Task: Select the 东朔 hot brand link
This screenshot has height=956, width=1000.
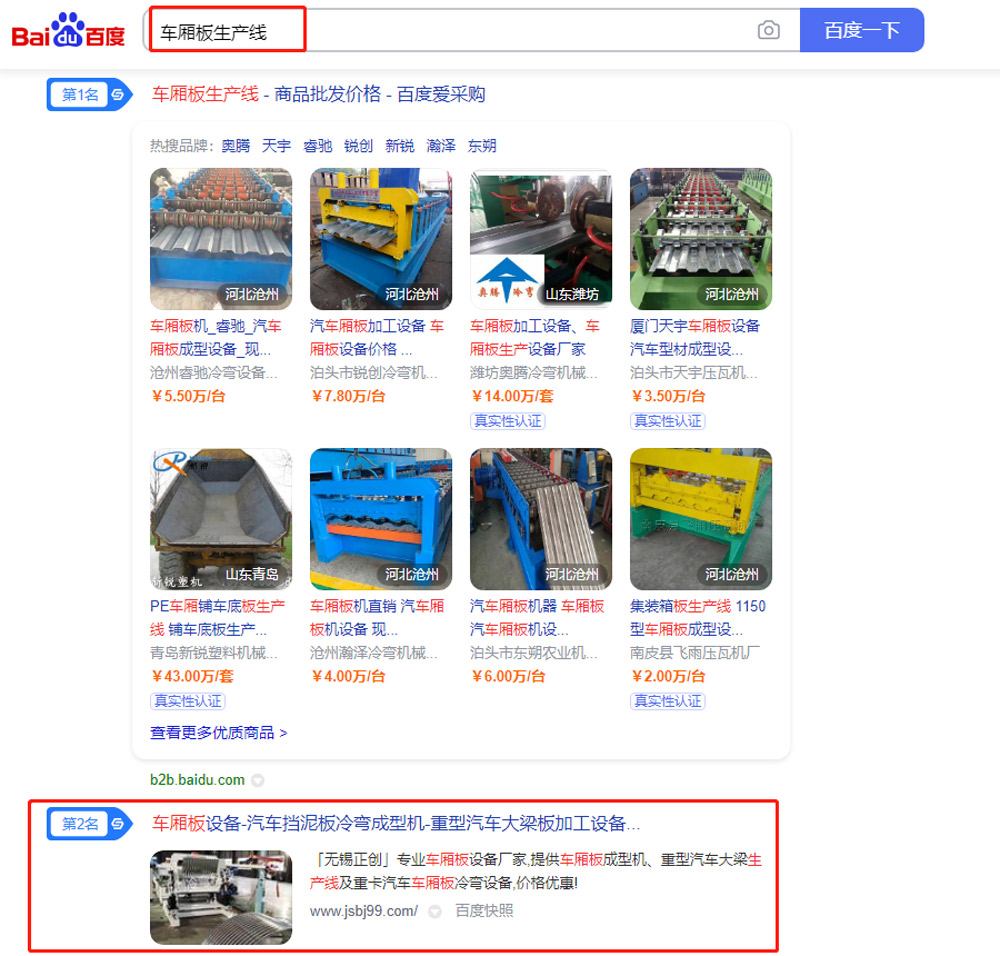Action: [x=482, y=146]
